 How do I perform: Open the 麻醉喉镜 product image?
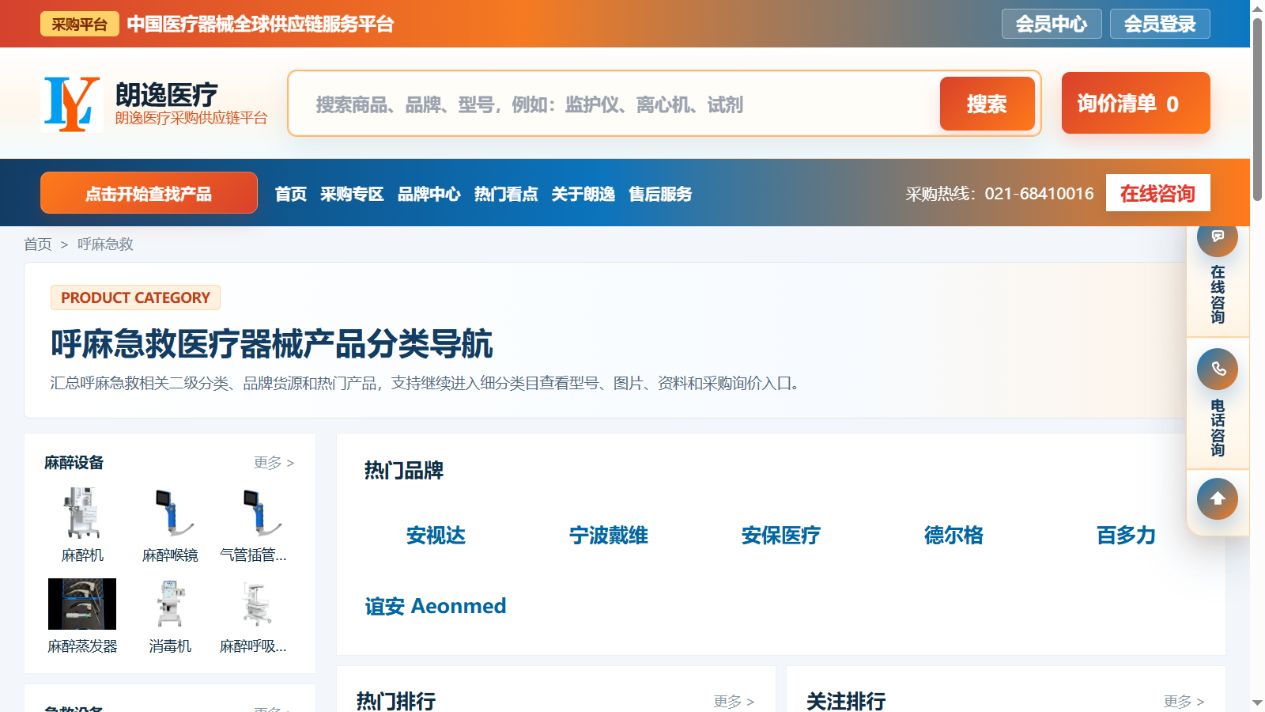point(170,513)
